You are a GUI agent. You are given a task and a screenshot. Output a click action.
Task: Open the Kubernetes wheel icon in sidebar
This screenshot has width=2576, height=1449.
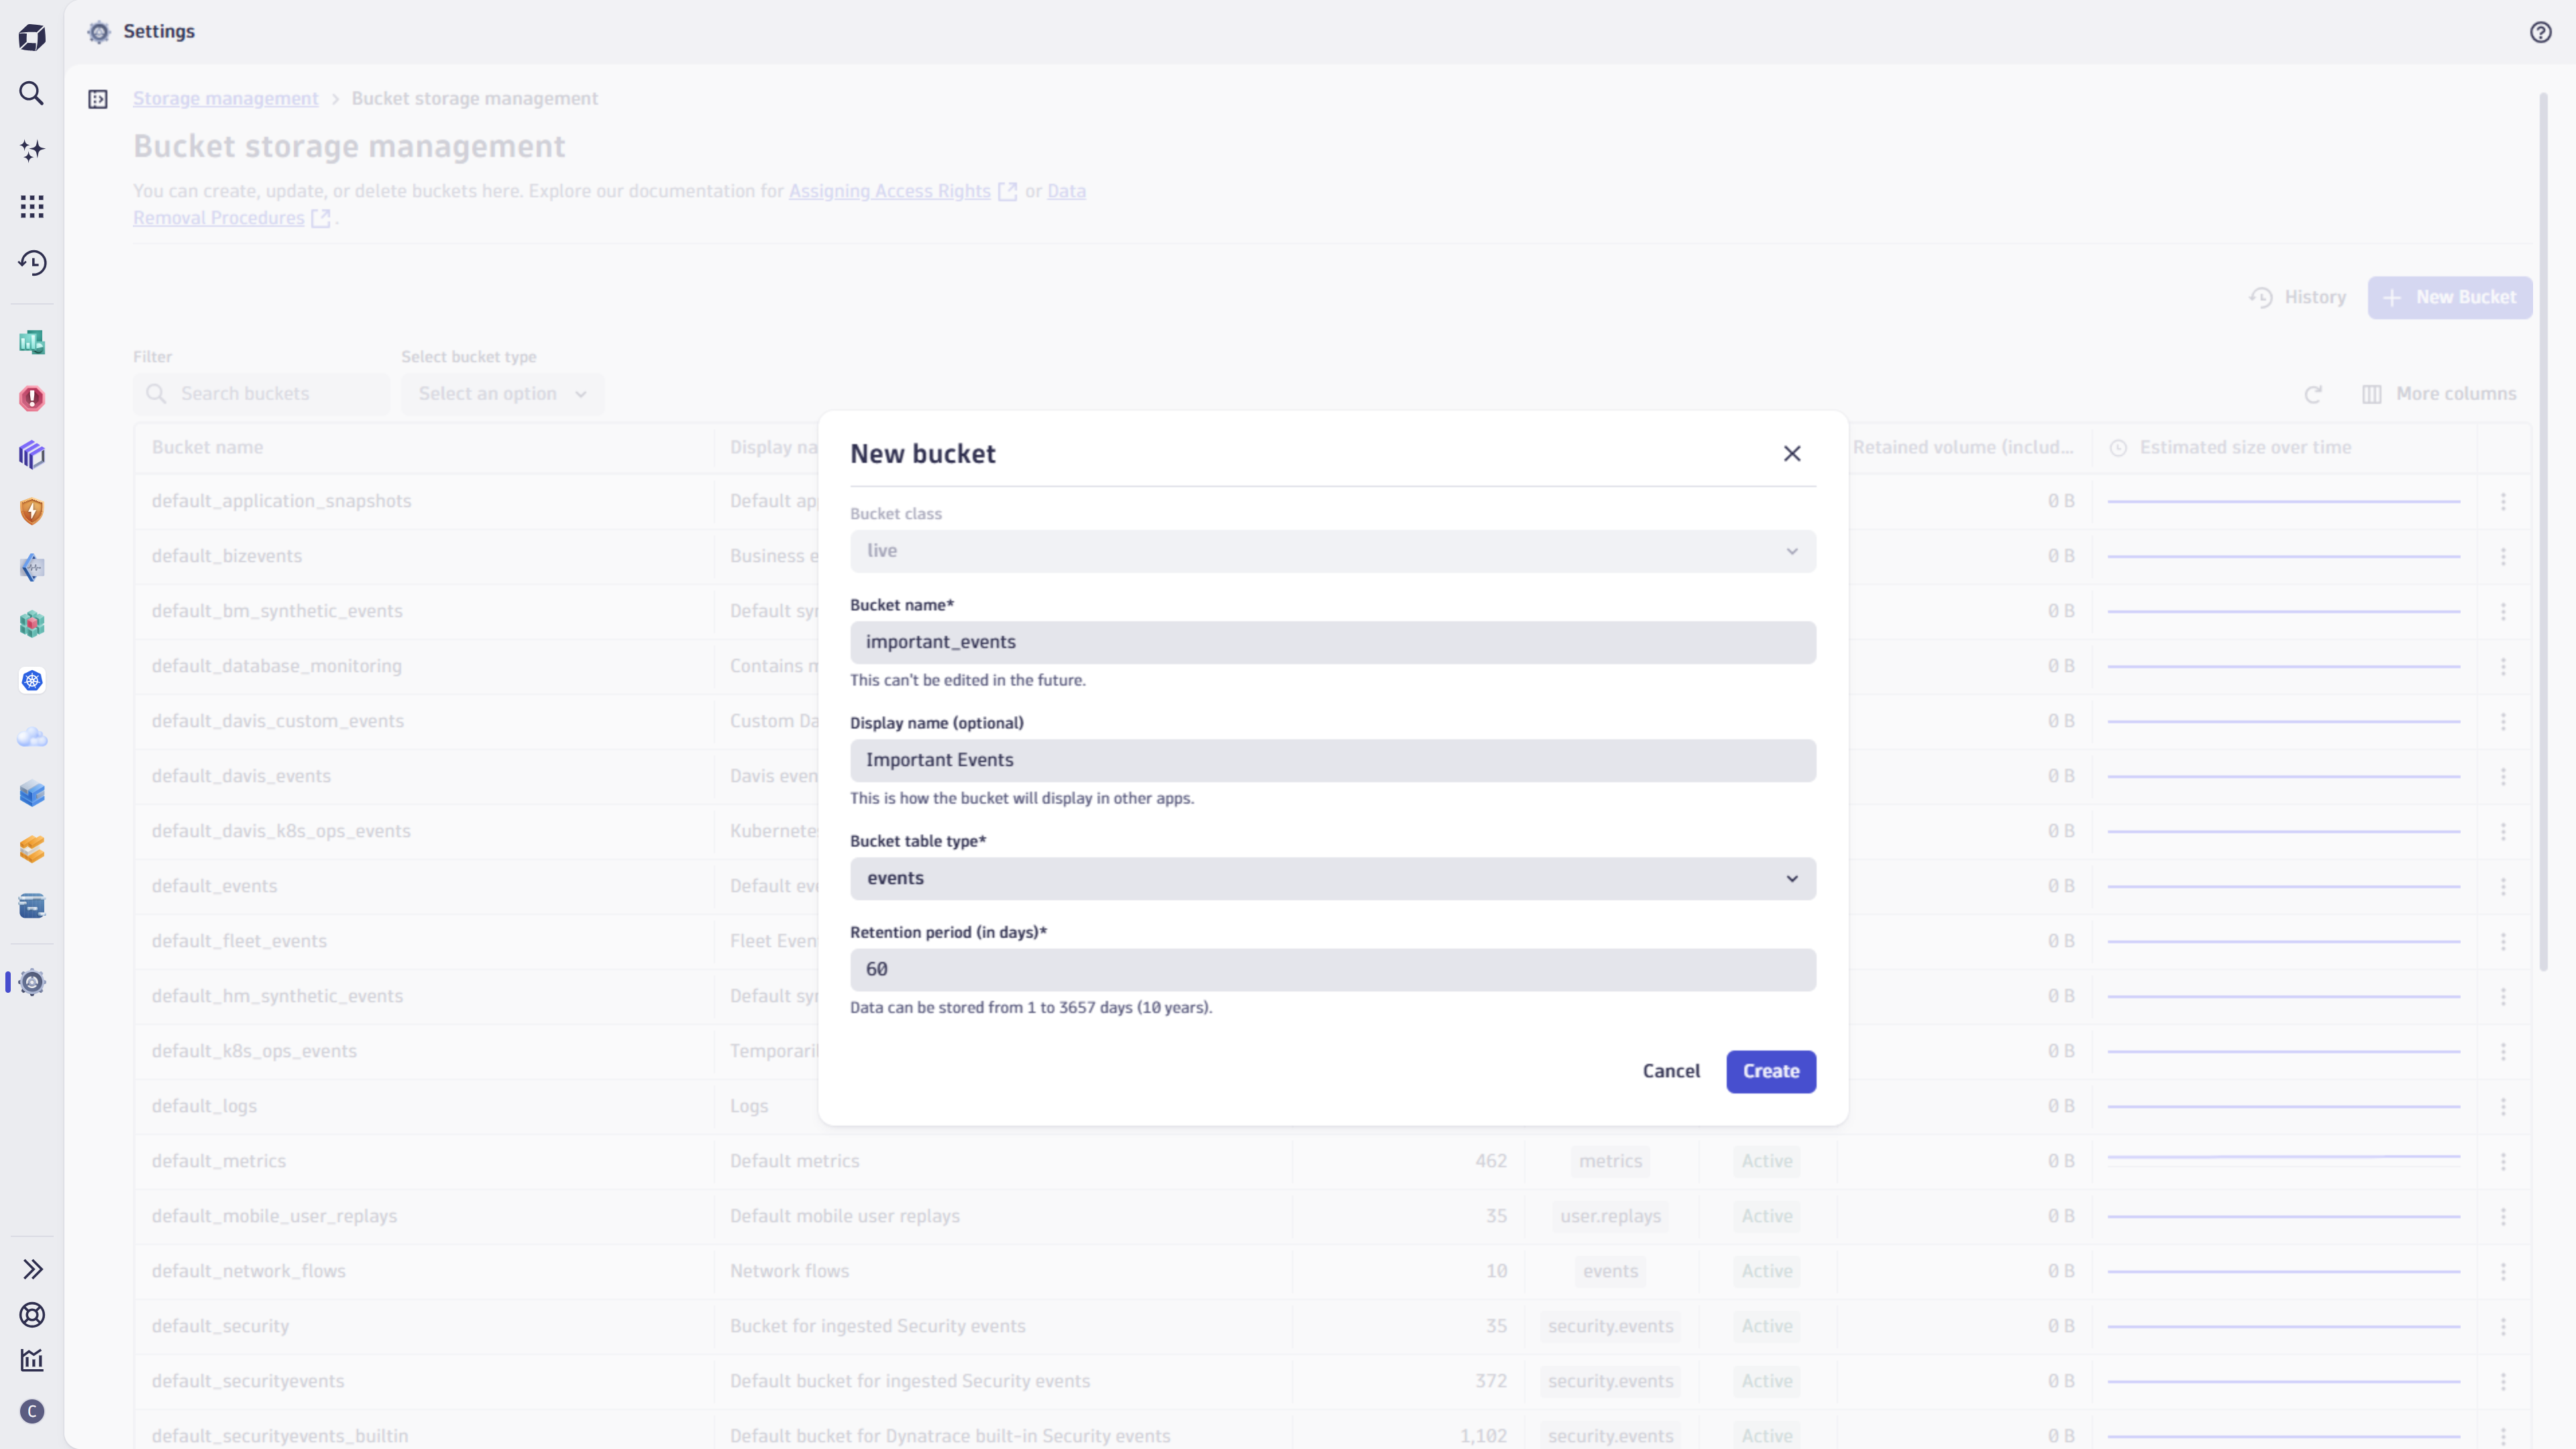(x=32, y=681)
